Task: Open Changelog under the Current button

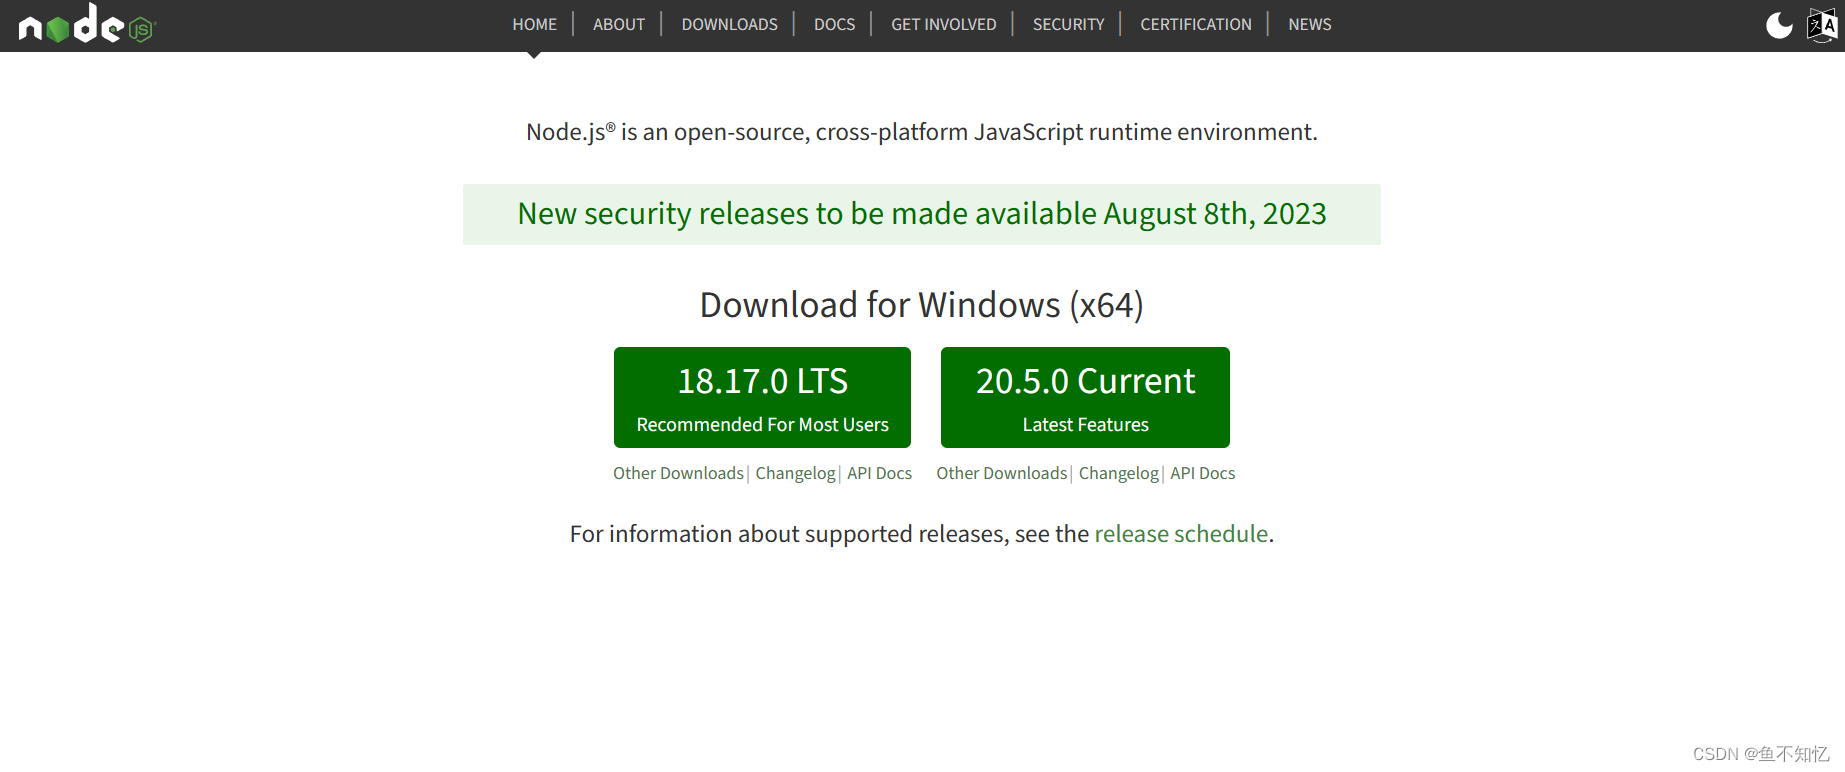Action: (x=1118, y=473)
